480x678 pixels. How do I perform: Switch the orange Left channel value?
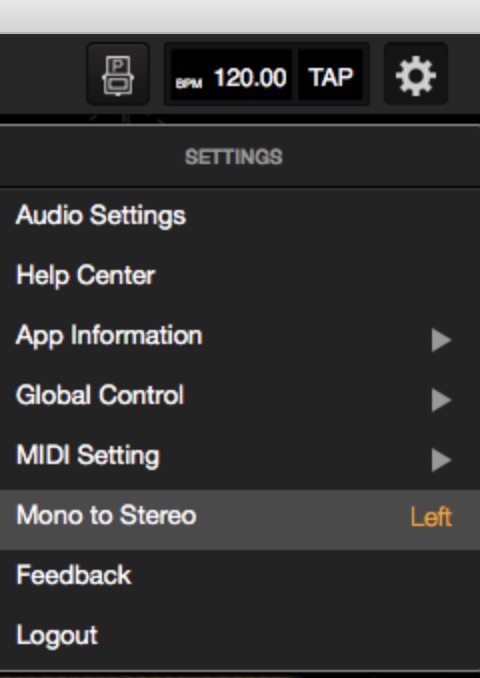[431, 517]
